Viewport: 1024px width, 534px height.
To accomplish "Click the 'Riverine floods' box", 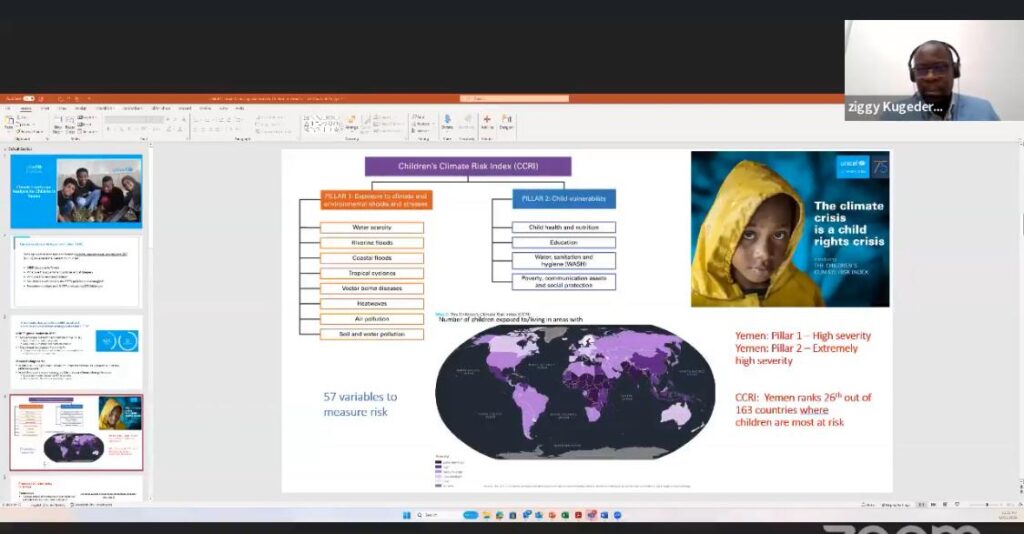I will (x=372, y=243).
